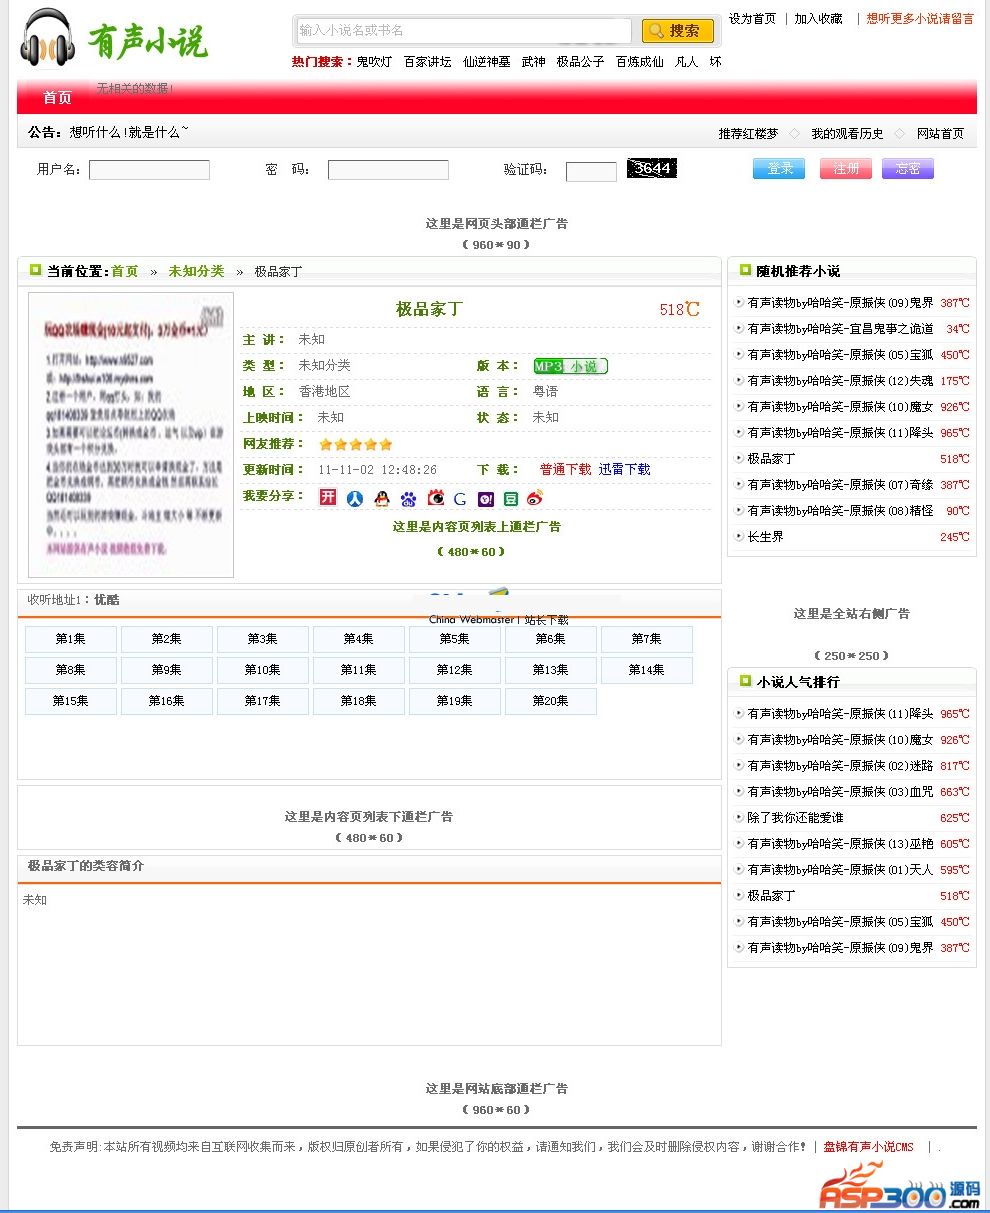Share to Renren with the blue icon

355,499
